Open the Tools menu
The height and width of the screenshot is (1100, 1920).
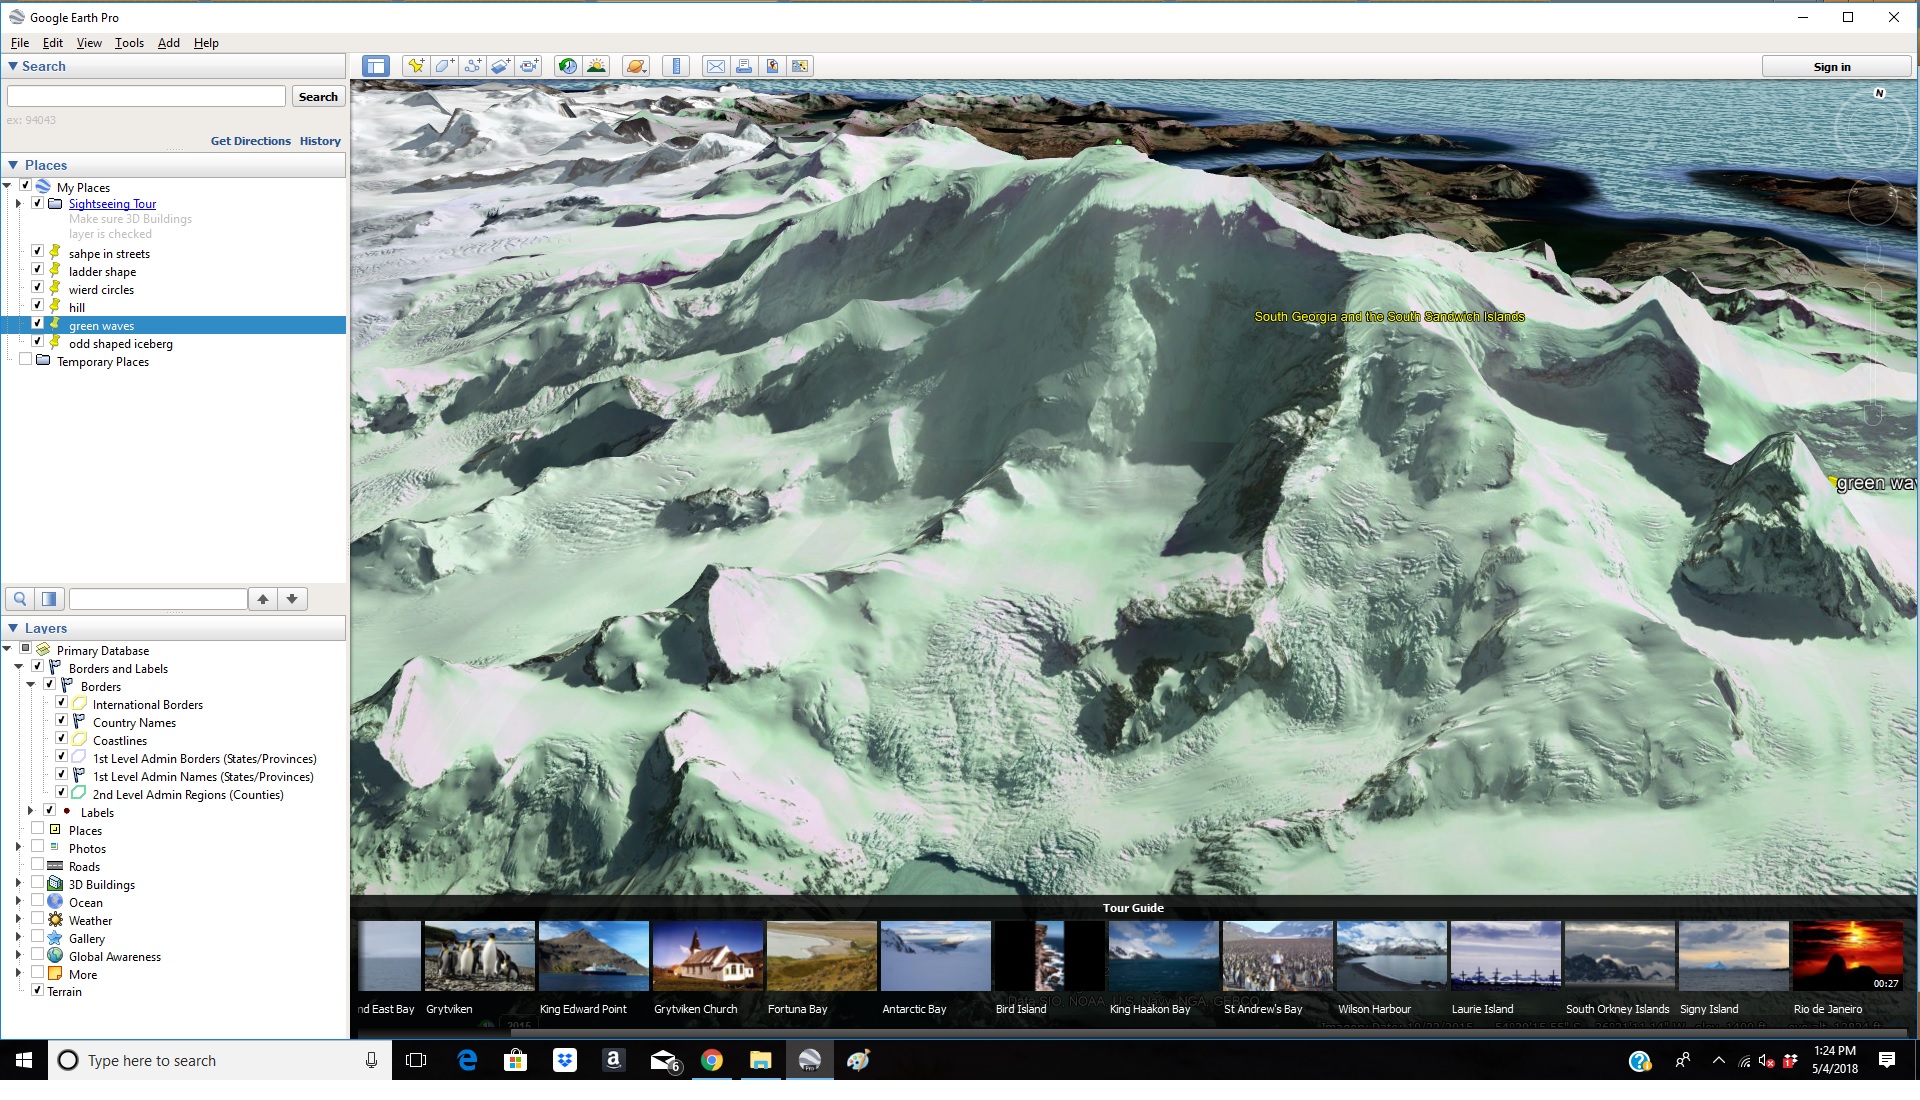[129, 43]
